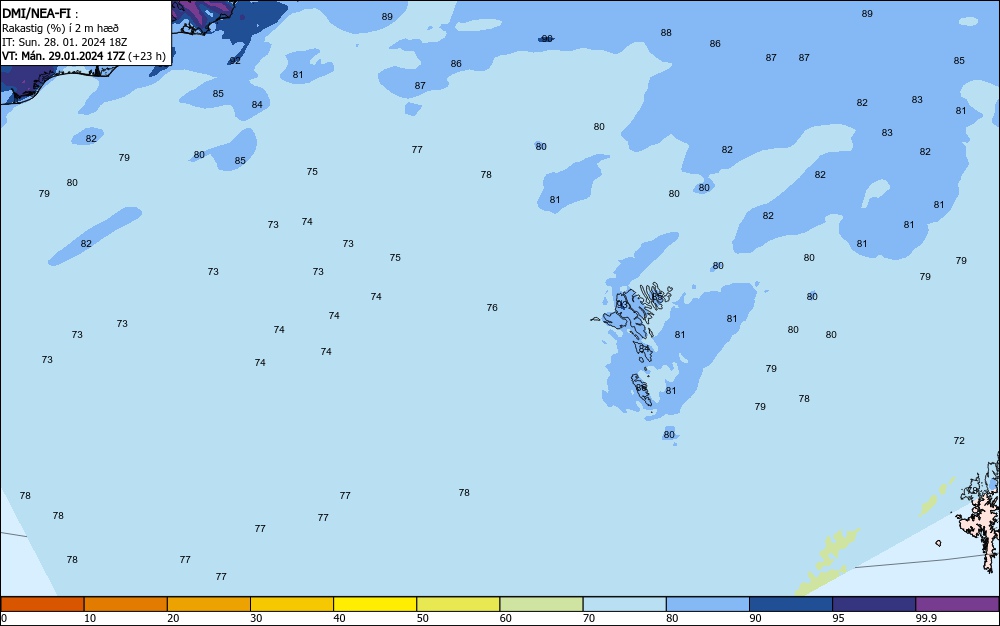This screenshot has width=1000, height=626.
Task: Click the legend tick label "70"
Action: point(589,618)
